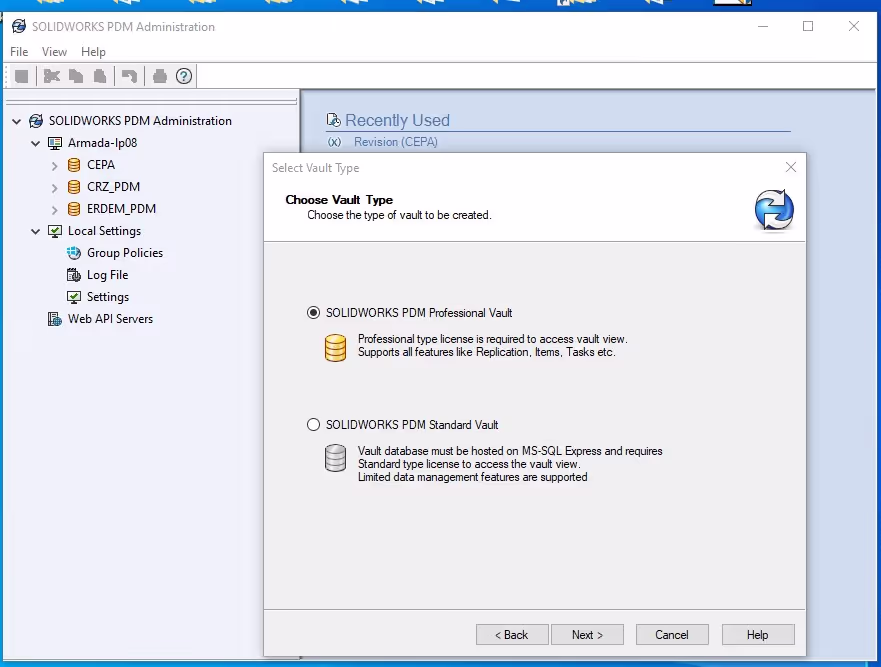Screen dimensions: 881x667
Task: Click the CEPA vault database icon
Action: click(74, 165)
